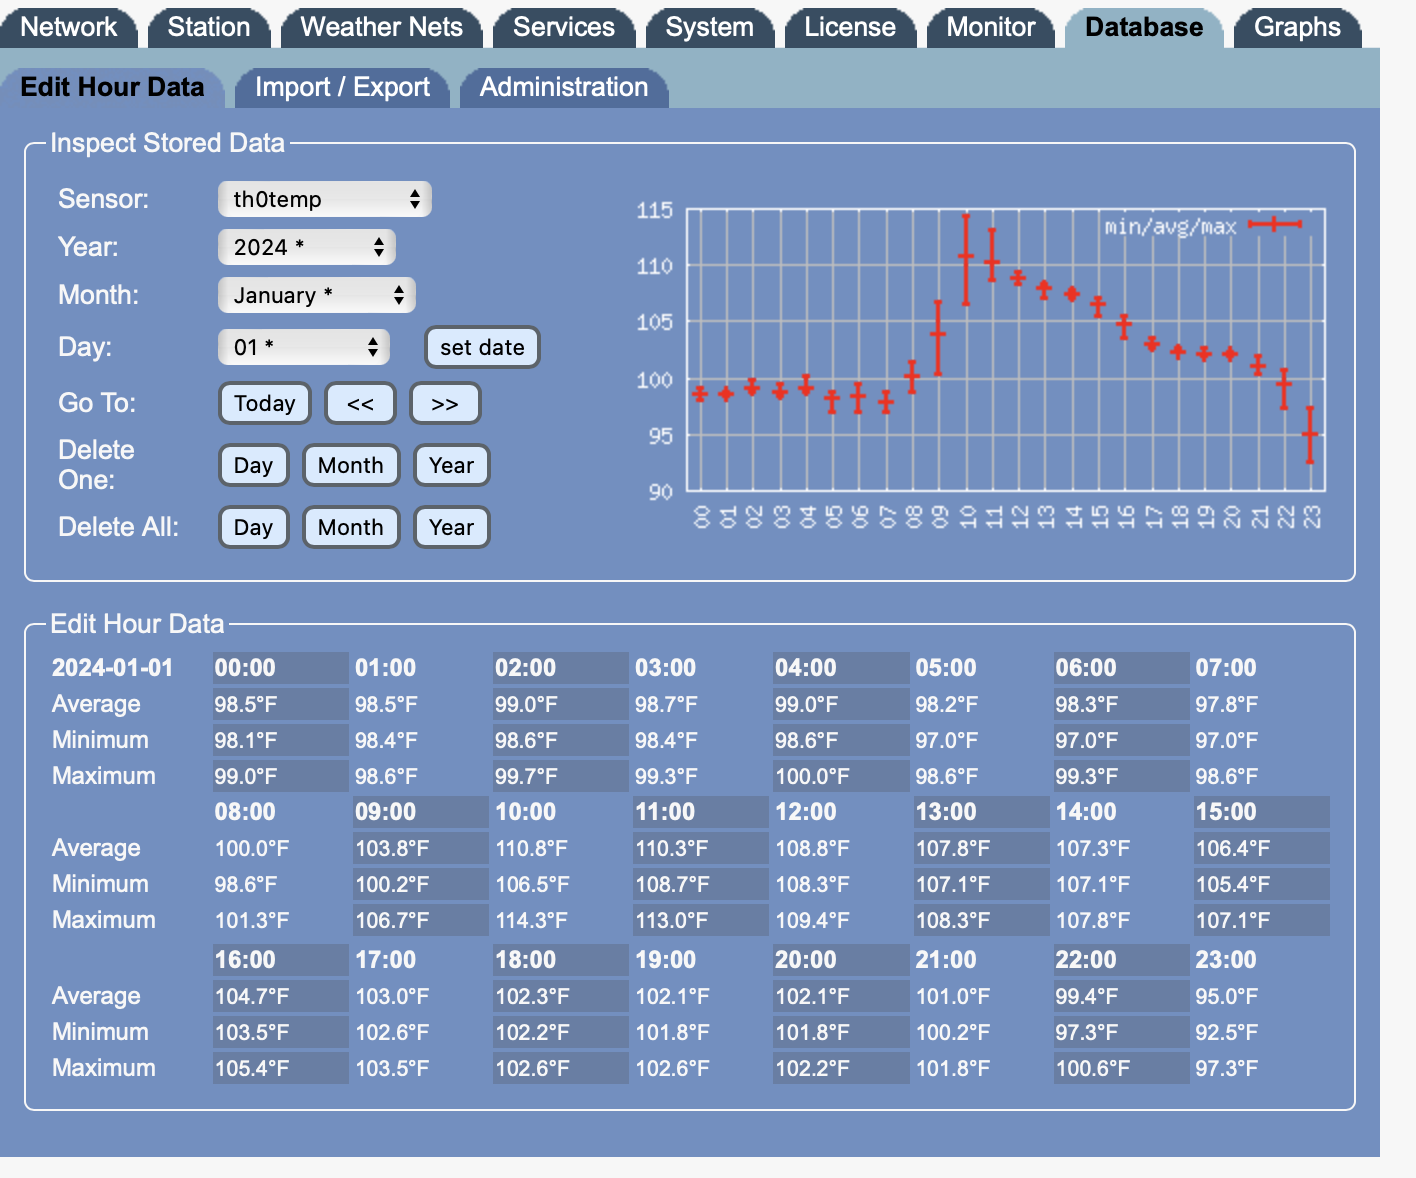Edit 00:00 Average value 98.5°F
Viewport: 1416px width, 1178px height.
[x=280, y=704]
